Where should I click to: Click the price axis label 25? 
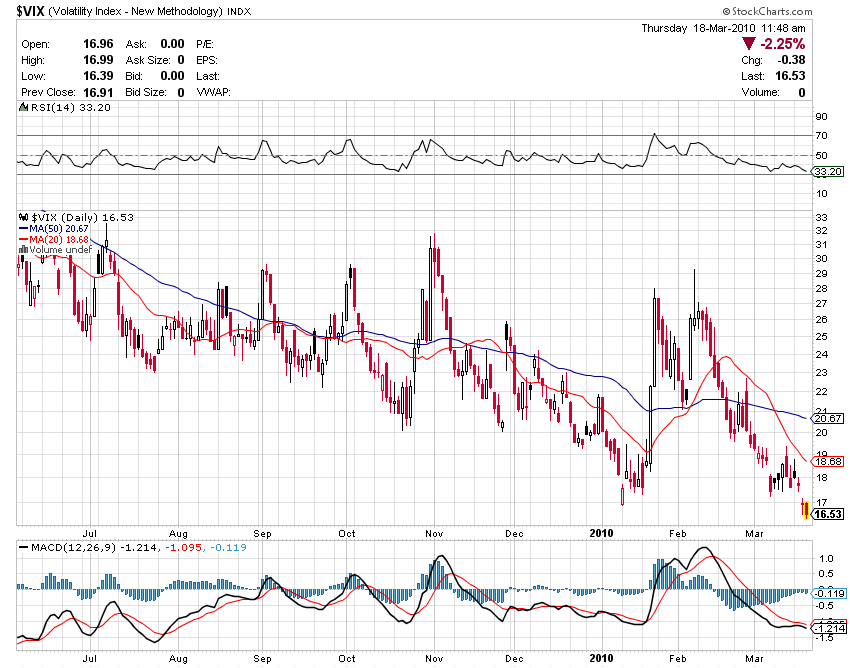(821, 337)
